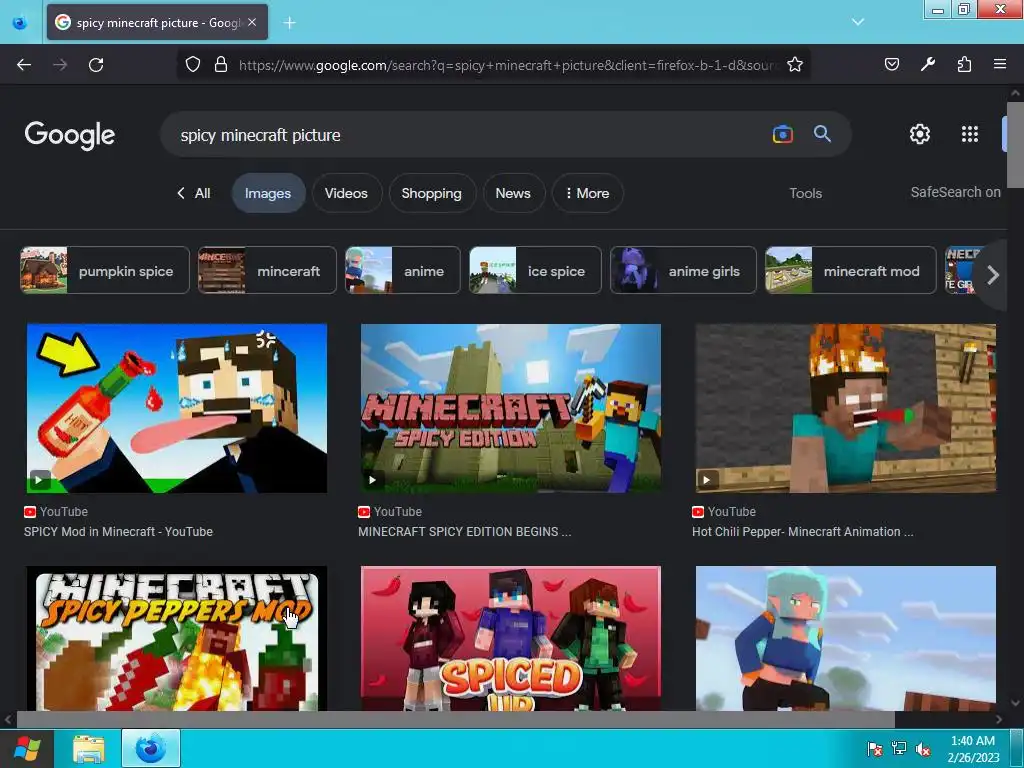The height and width of the screenshot is (768, 1024).
Task: Open the extensions puzzle icon
Action: pos(964,64)
